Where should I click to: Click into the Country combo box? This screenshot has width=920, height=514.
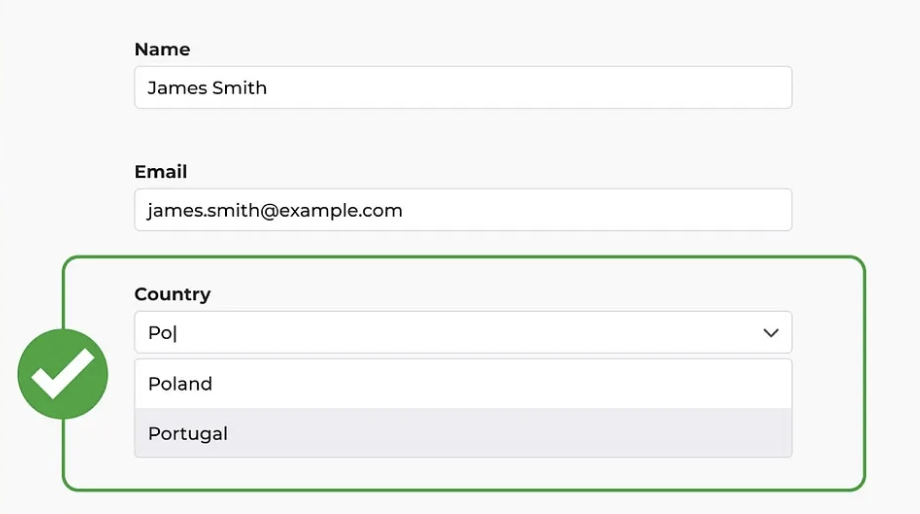463,333
